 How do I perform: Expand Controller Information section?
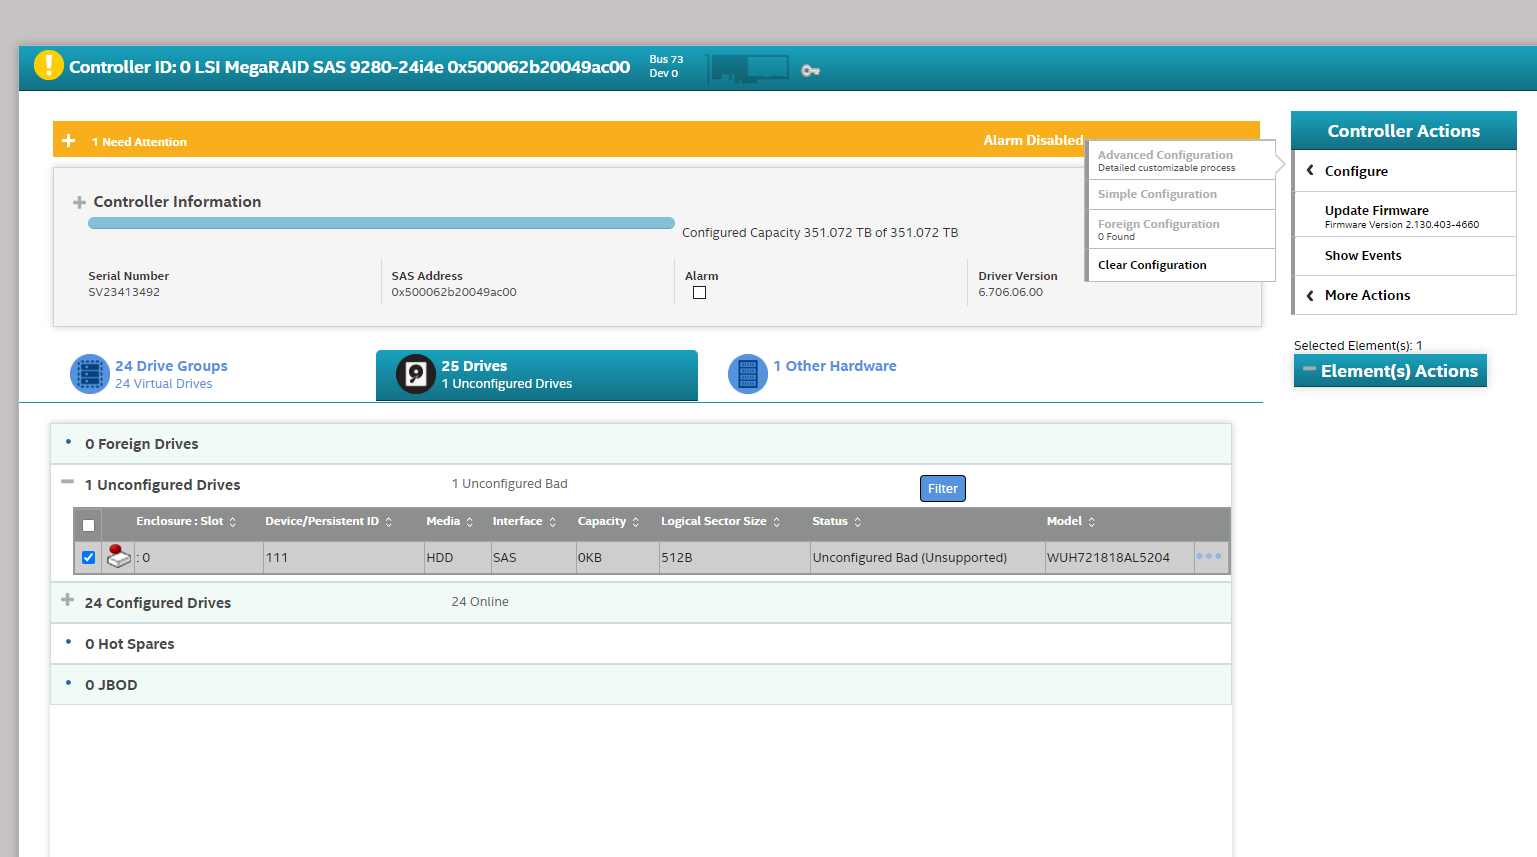click(x=79, y=203)
